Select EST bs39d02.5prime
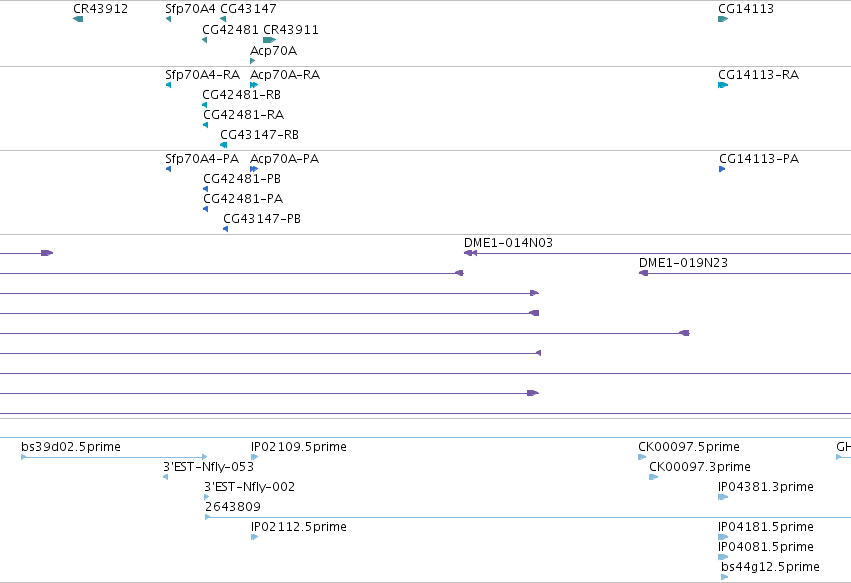851x583 pixels. (71, 447)
